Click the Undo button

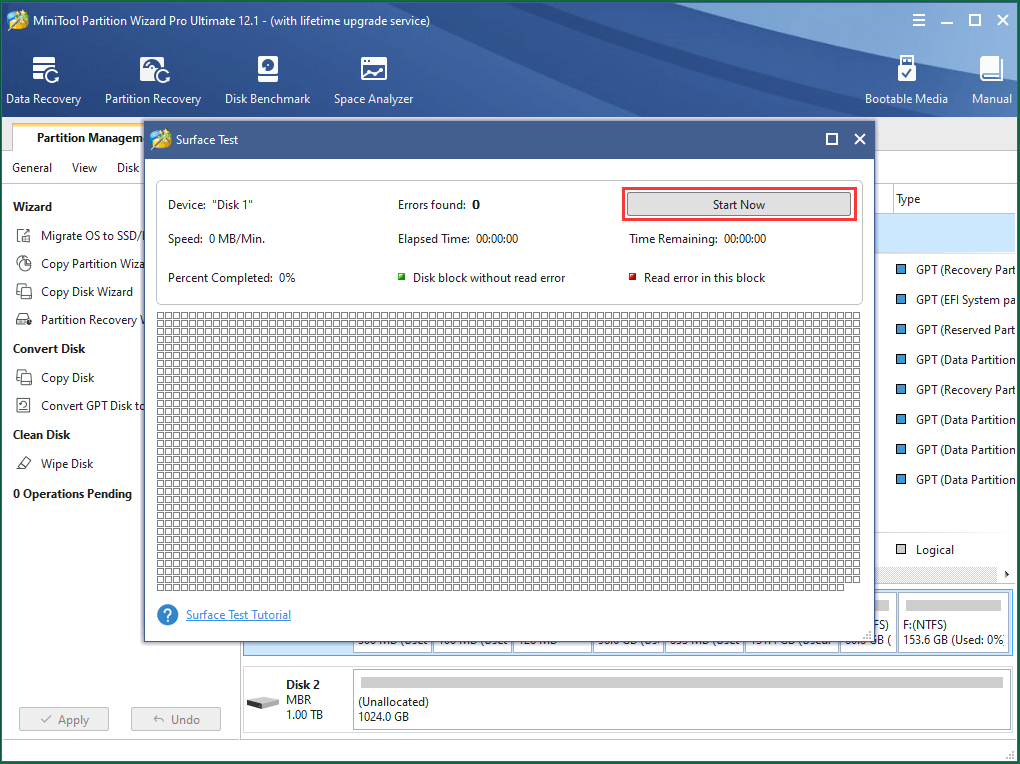176,719
